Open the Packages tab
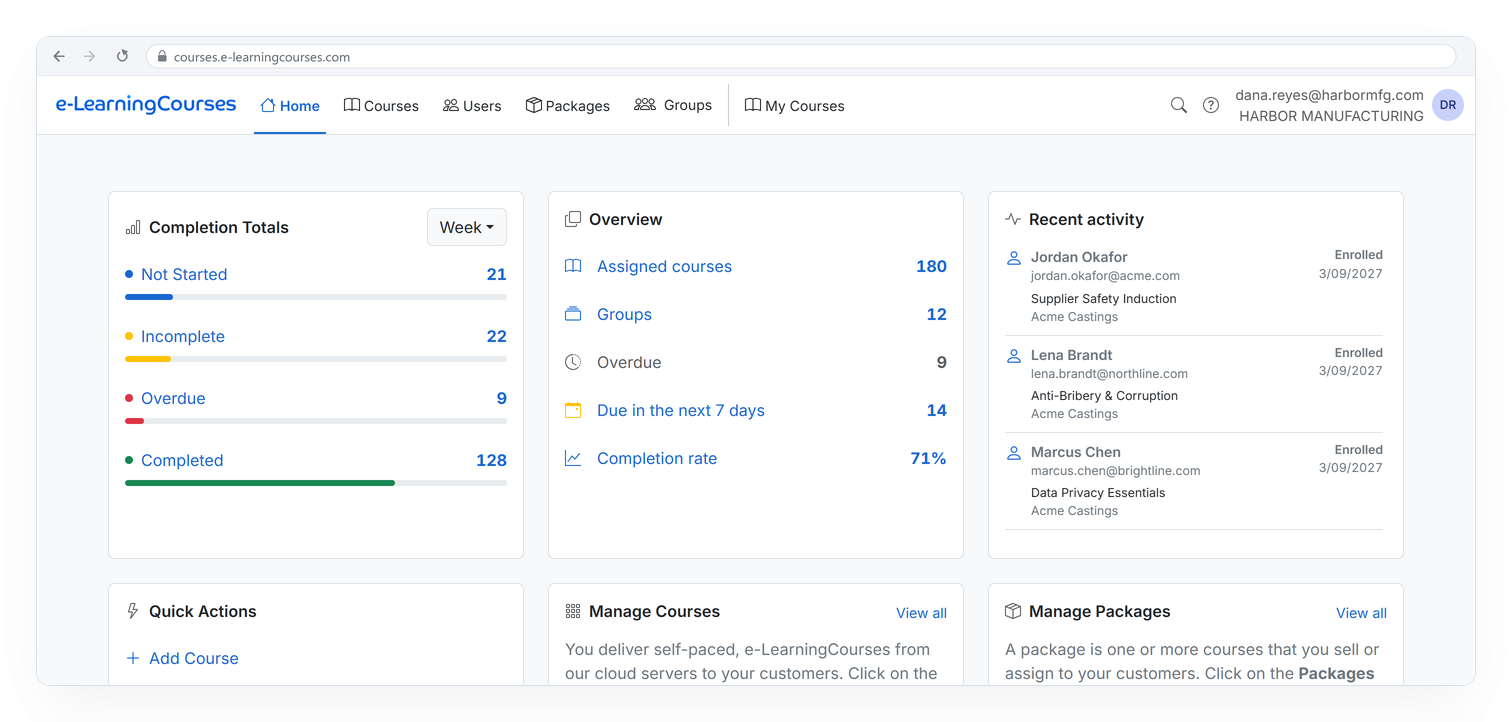The width and height of the screenshot is (1512, 722). click(x=568, y=106)
